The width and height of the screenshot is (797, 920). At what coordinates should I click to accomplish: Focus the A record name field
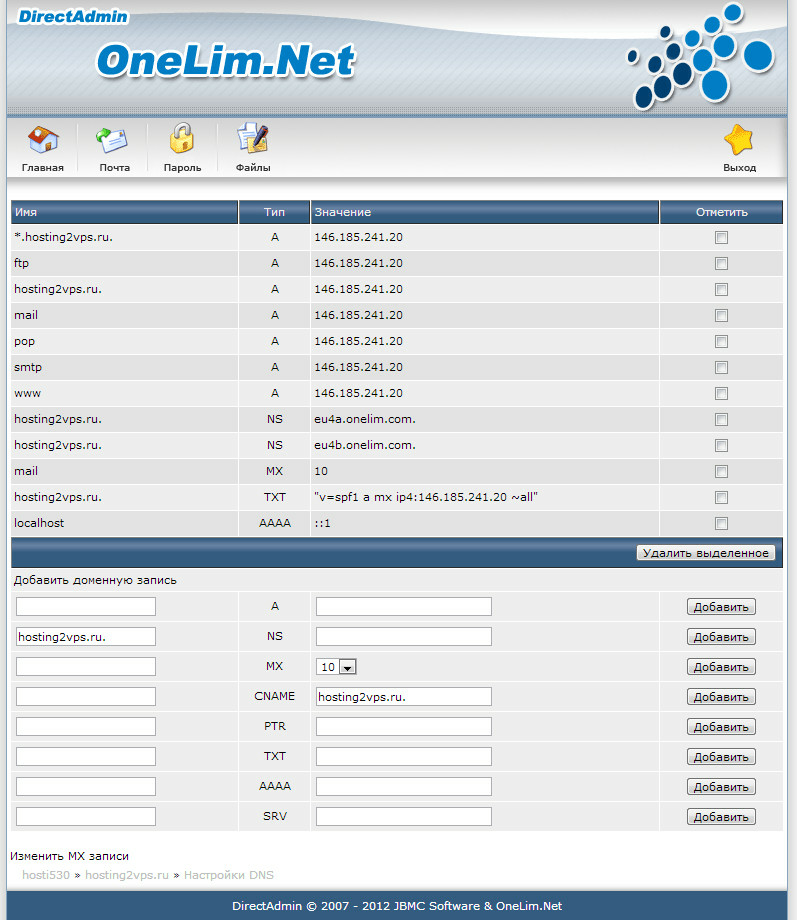click(x=86, y=607)
